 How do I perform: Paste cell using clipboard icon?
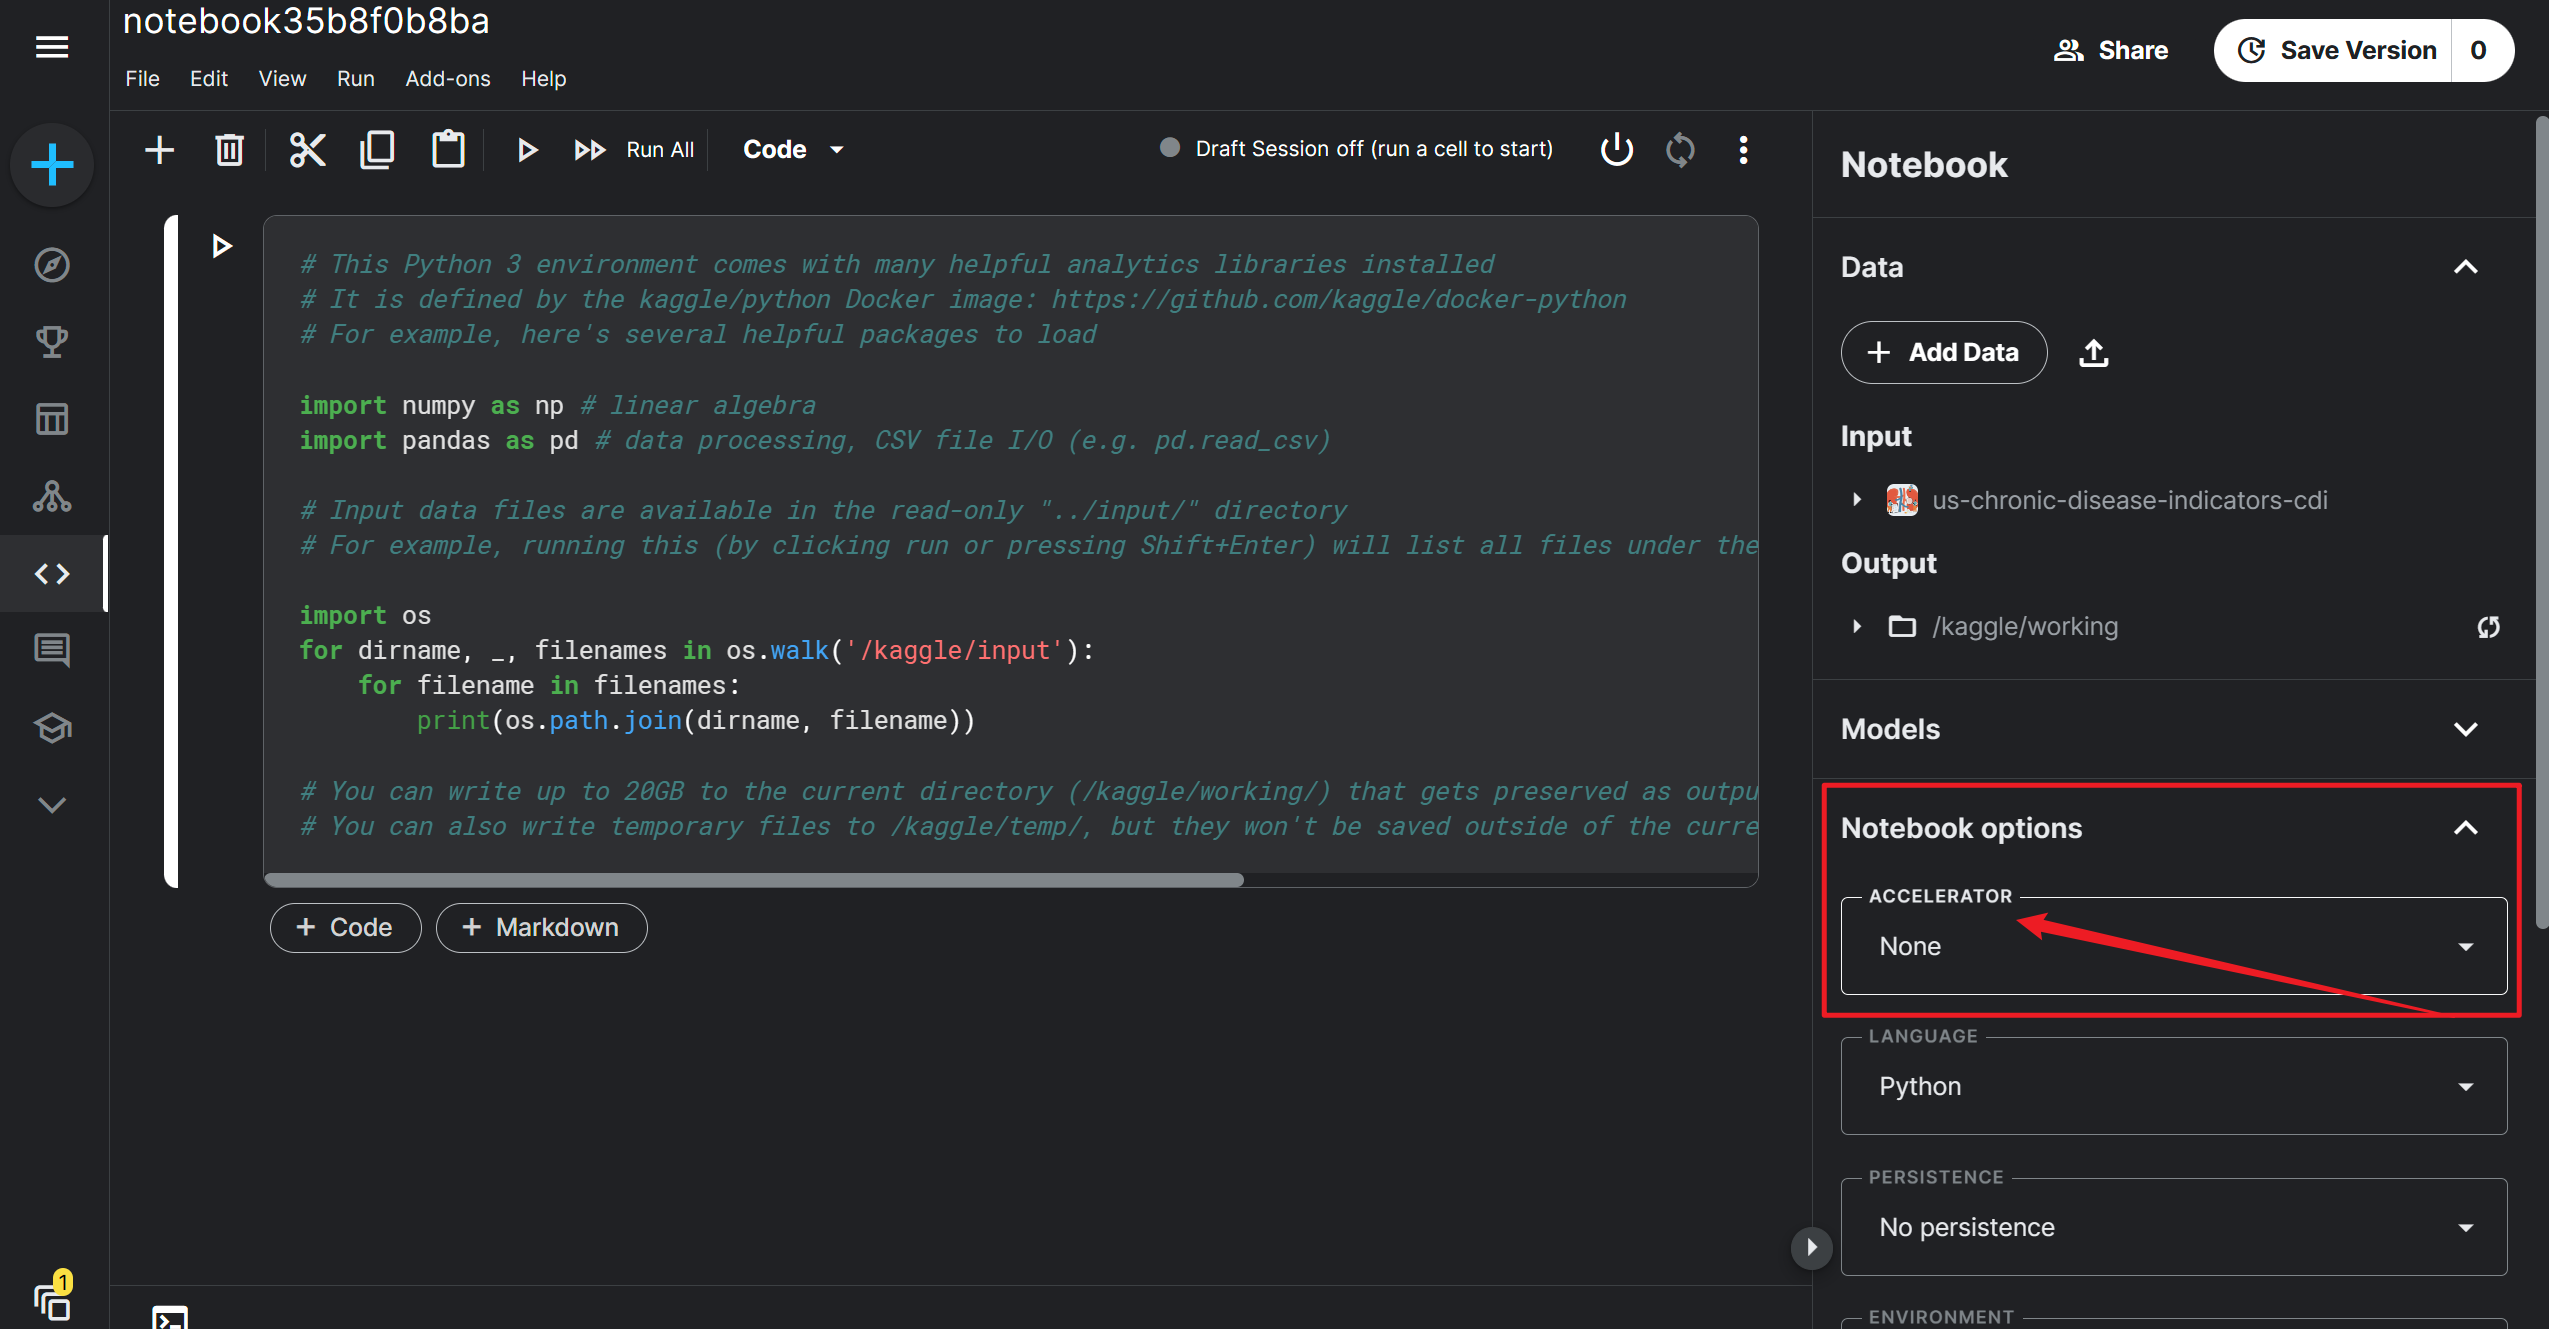[x=448, y=150]
